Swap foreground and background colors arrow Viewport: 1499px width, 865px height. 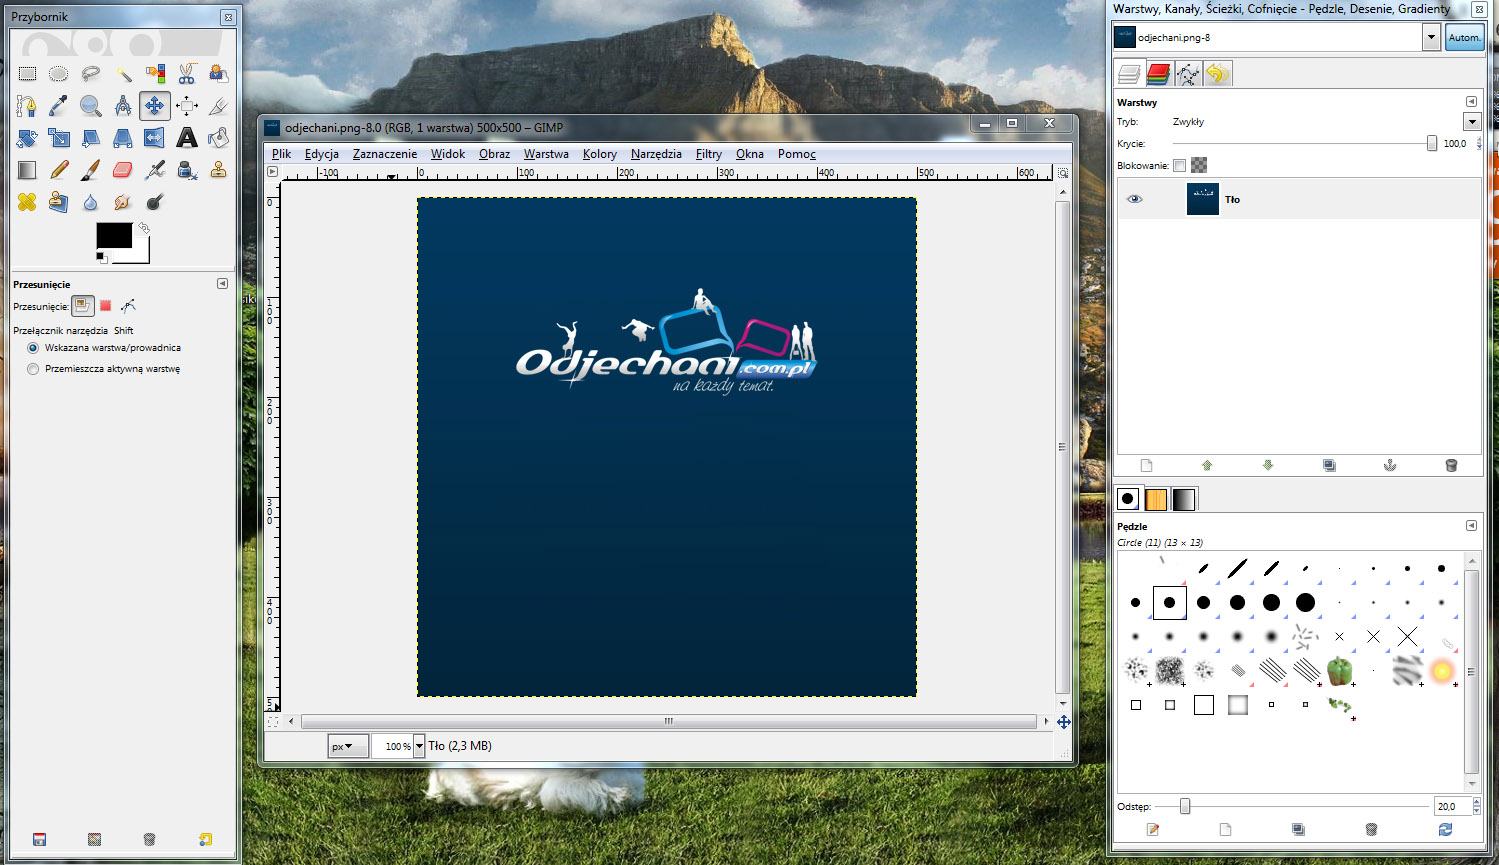(x=144, y=228)
